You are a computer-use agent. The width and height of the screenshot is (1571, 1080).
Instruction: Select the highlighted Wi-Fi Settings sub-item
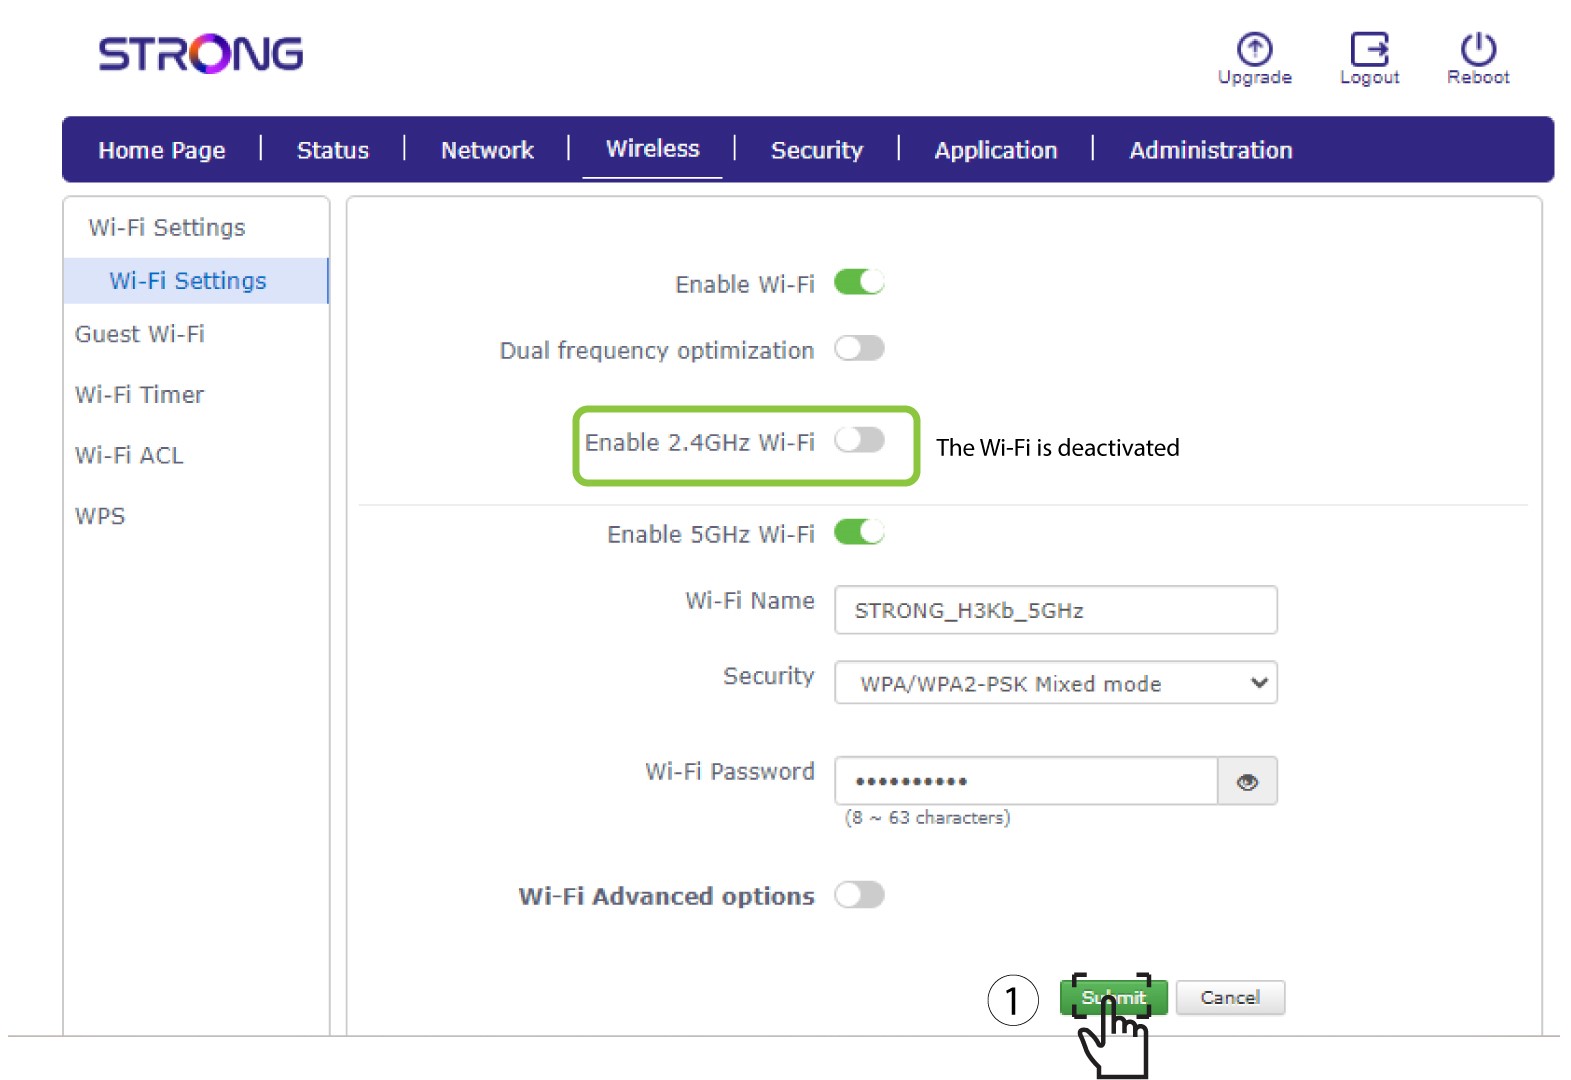point(196,281)
